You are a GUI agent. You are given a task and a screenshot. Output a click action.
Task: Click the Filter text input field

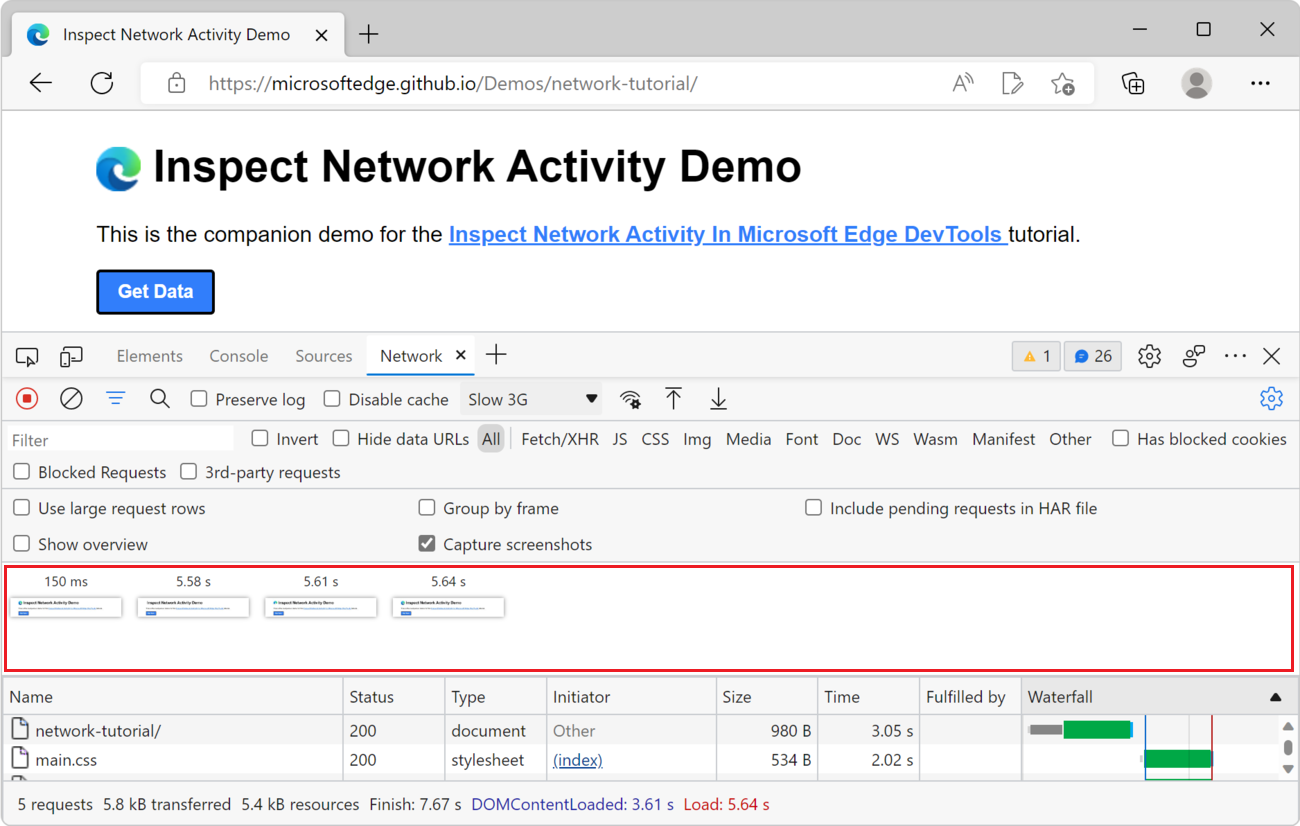[x=121, y=440]
